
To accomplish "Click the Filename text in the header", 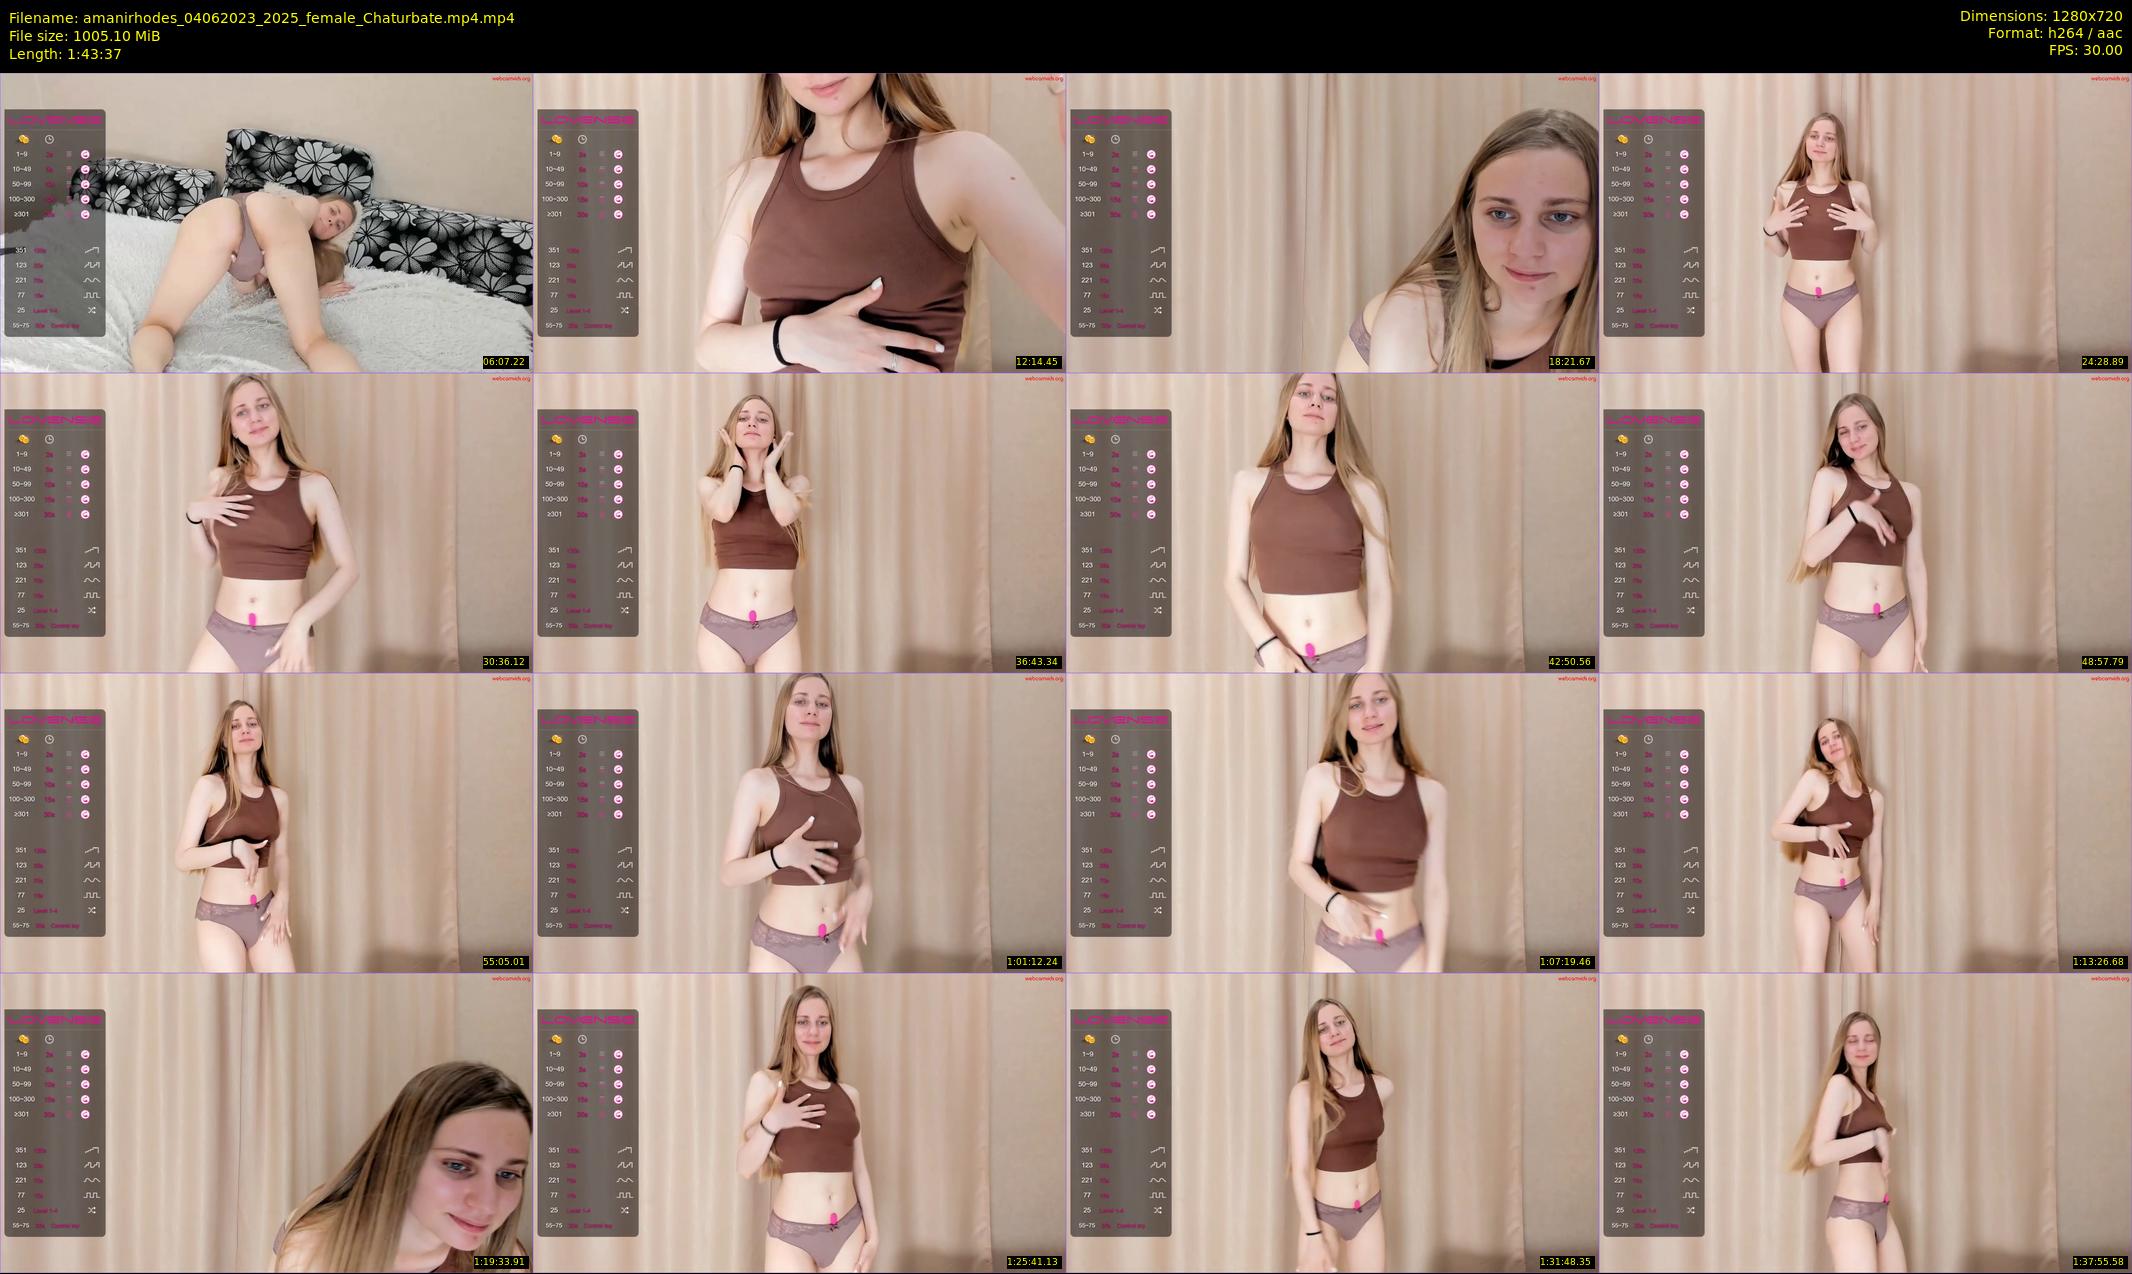I will (261, 18).
